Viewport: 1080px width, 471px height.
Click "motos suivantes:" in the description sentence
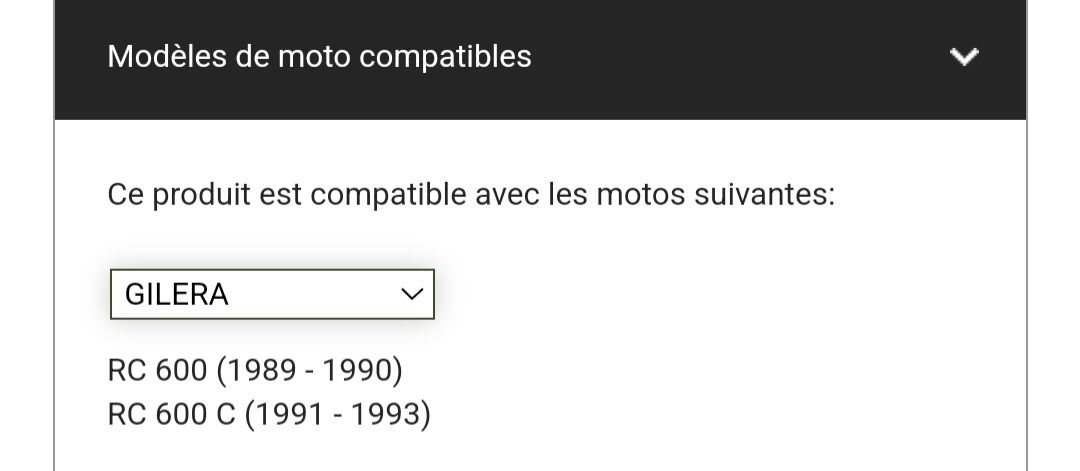pos(715,194)
